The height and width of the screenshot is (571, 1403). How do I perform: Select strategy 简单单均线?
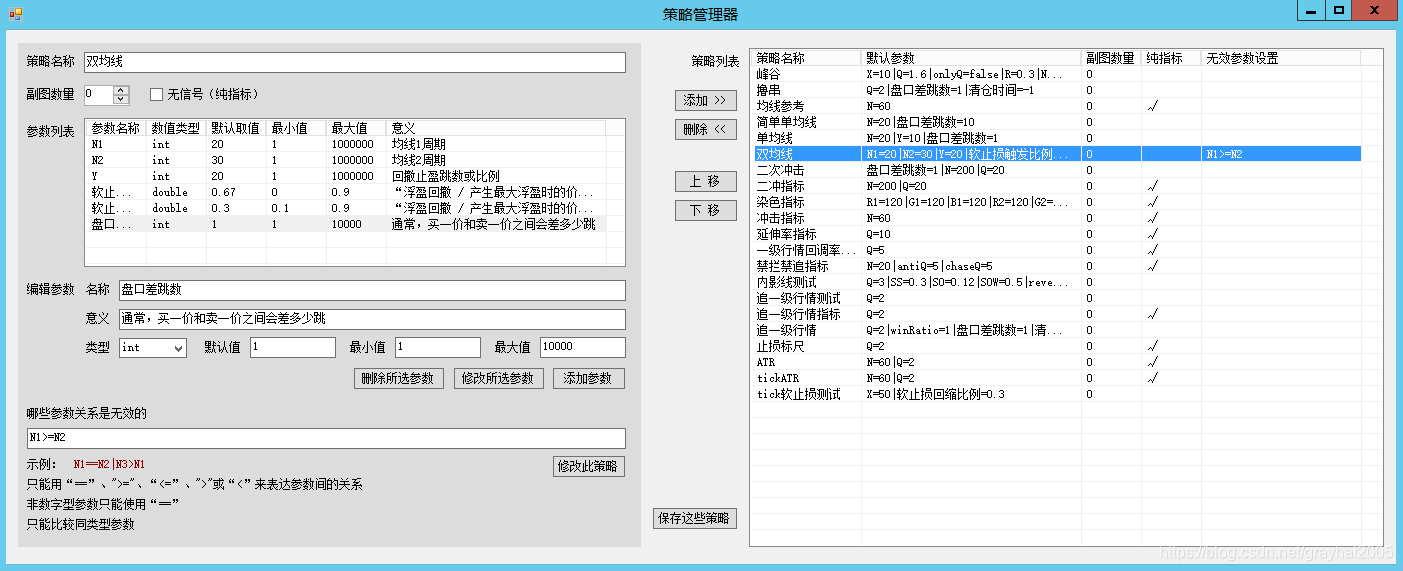pos(1057,122)
